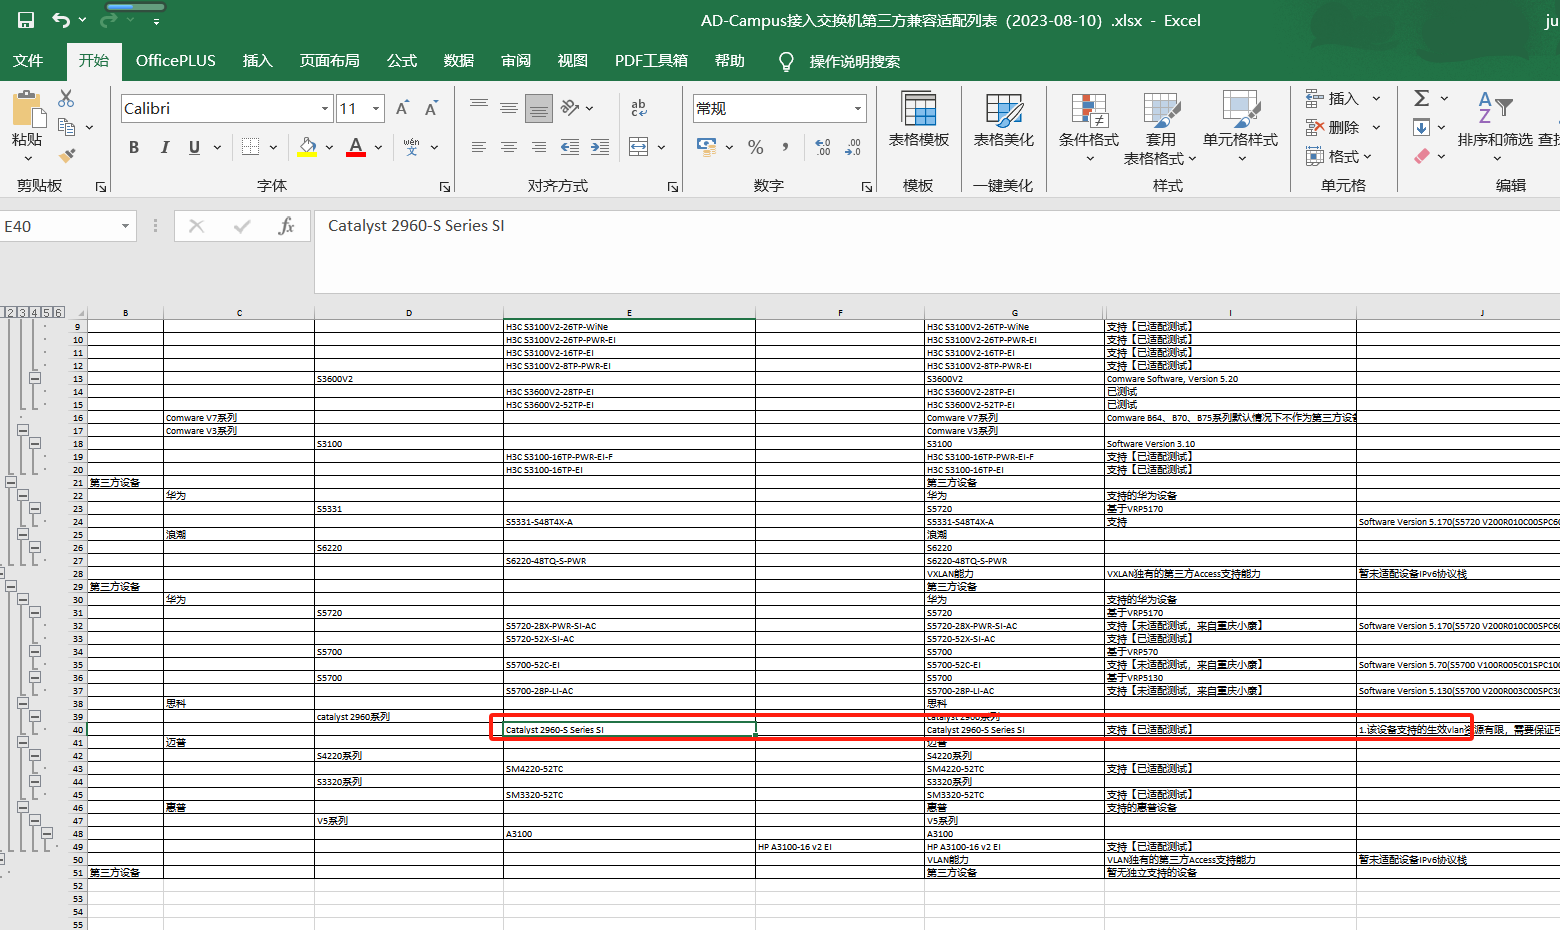Click the Undo arrow icon
1560x930 pixels.
[61, 20]
